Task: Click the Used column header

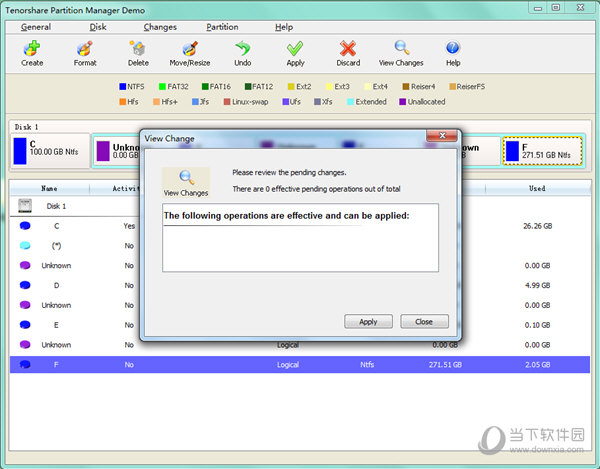Action: click(537, 188)
